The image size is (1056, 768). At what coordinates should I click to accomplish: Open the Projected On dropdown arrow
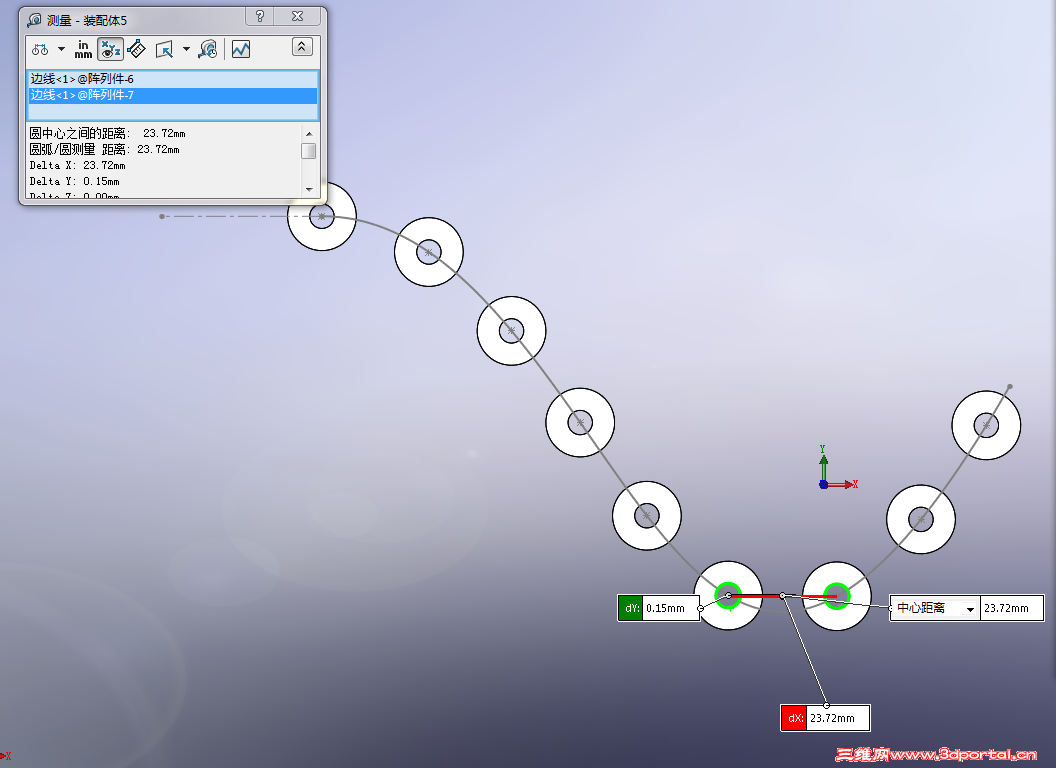pos(187,49)
